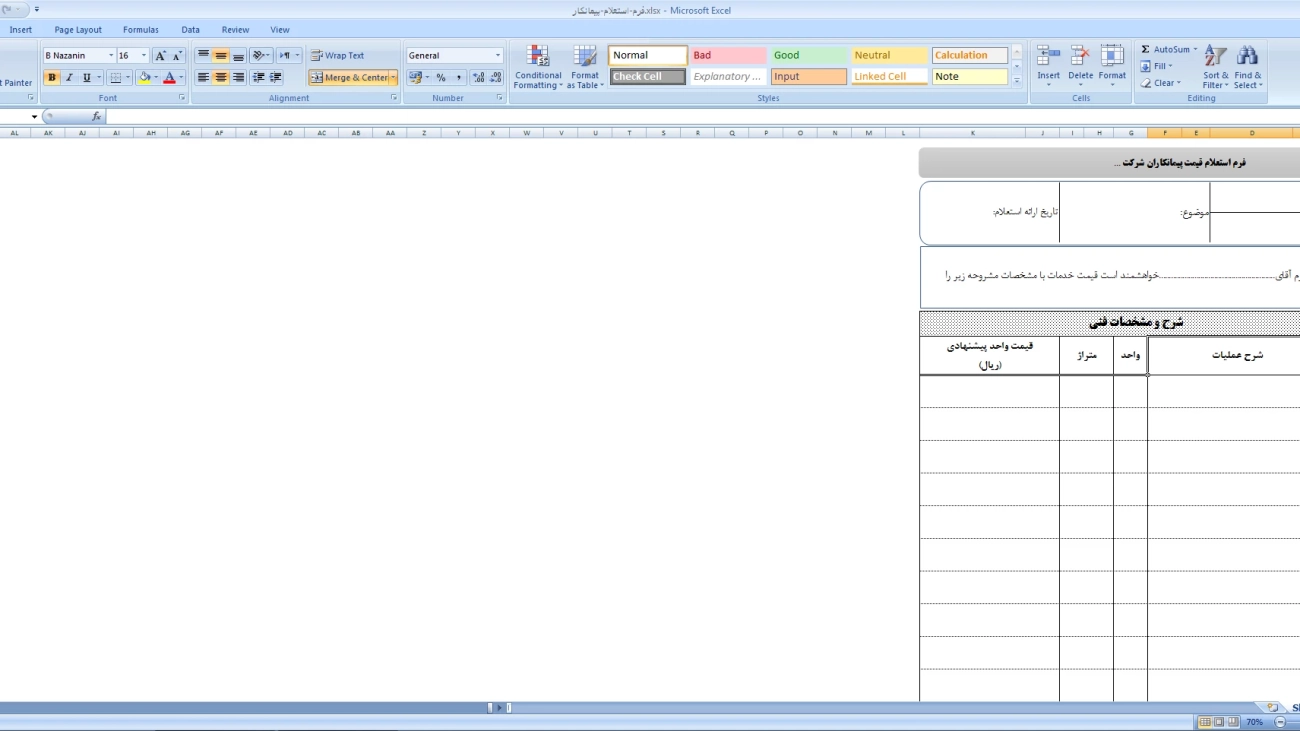Screen dimensions: 1300x731
Task: Open Font dialog launcher
Action: coord(182,98)
